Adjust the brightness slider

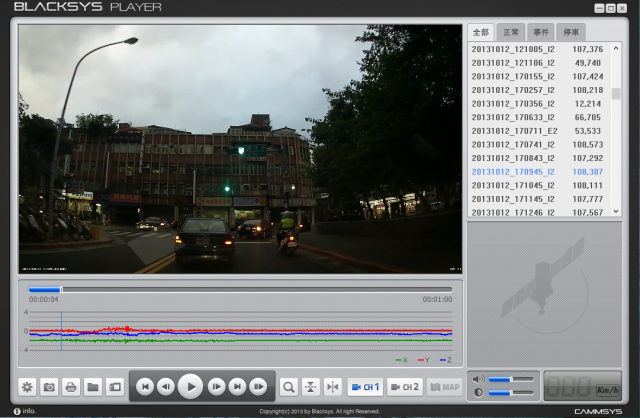[511, 393]
